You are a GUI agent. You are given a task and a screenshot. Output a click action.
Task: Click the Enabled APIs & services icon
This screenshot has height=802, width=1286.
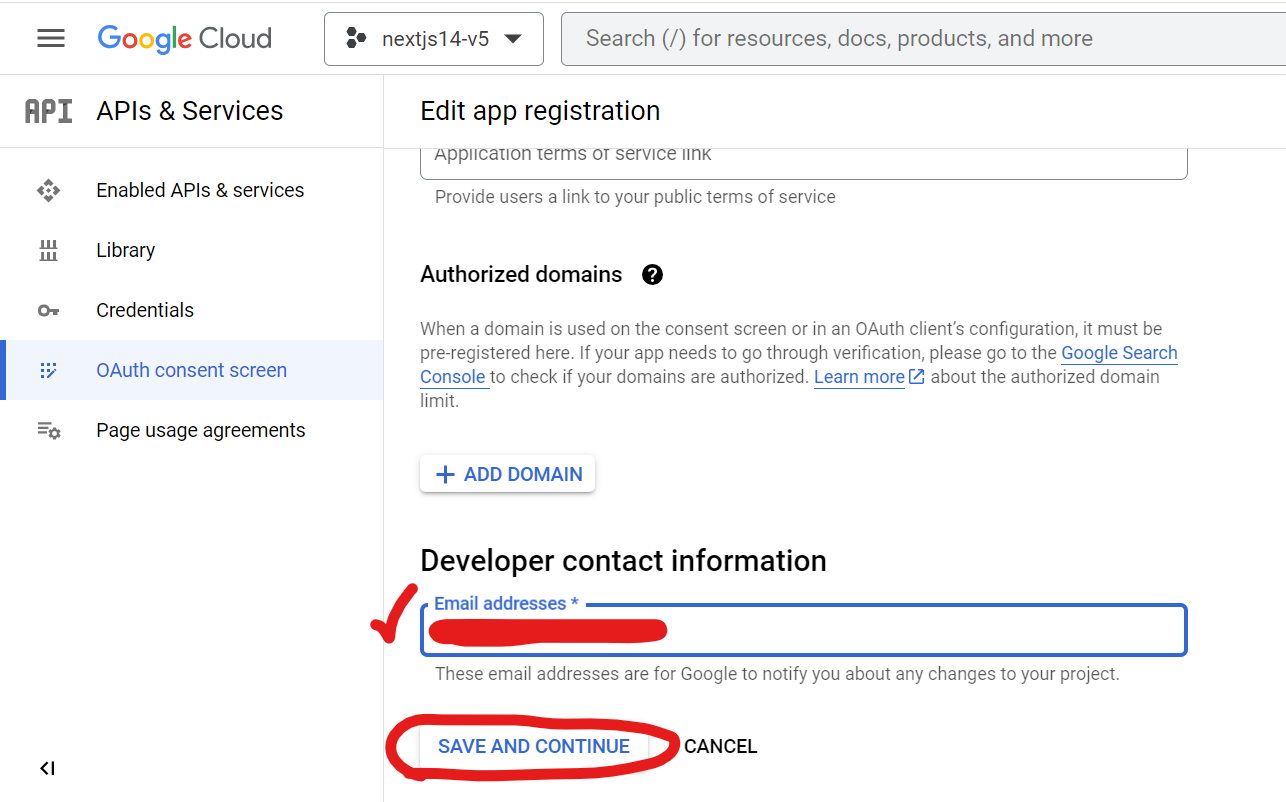48,190
